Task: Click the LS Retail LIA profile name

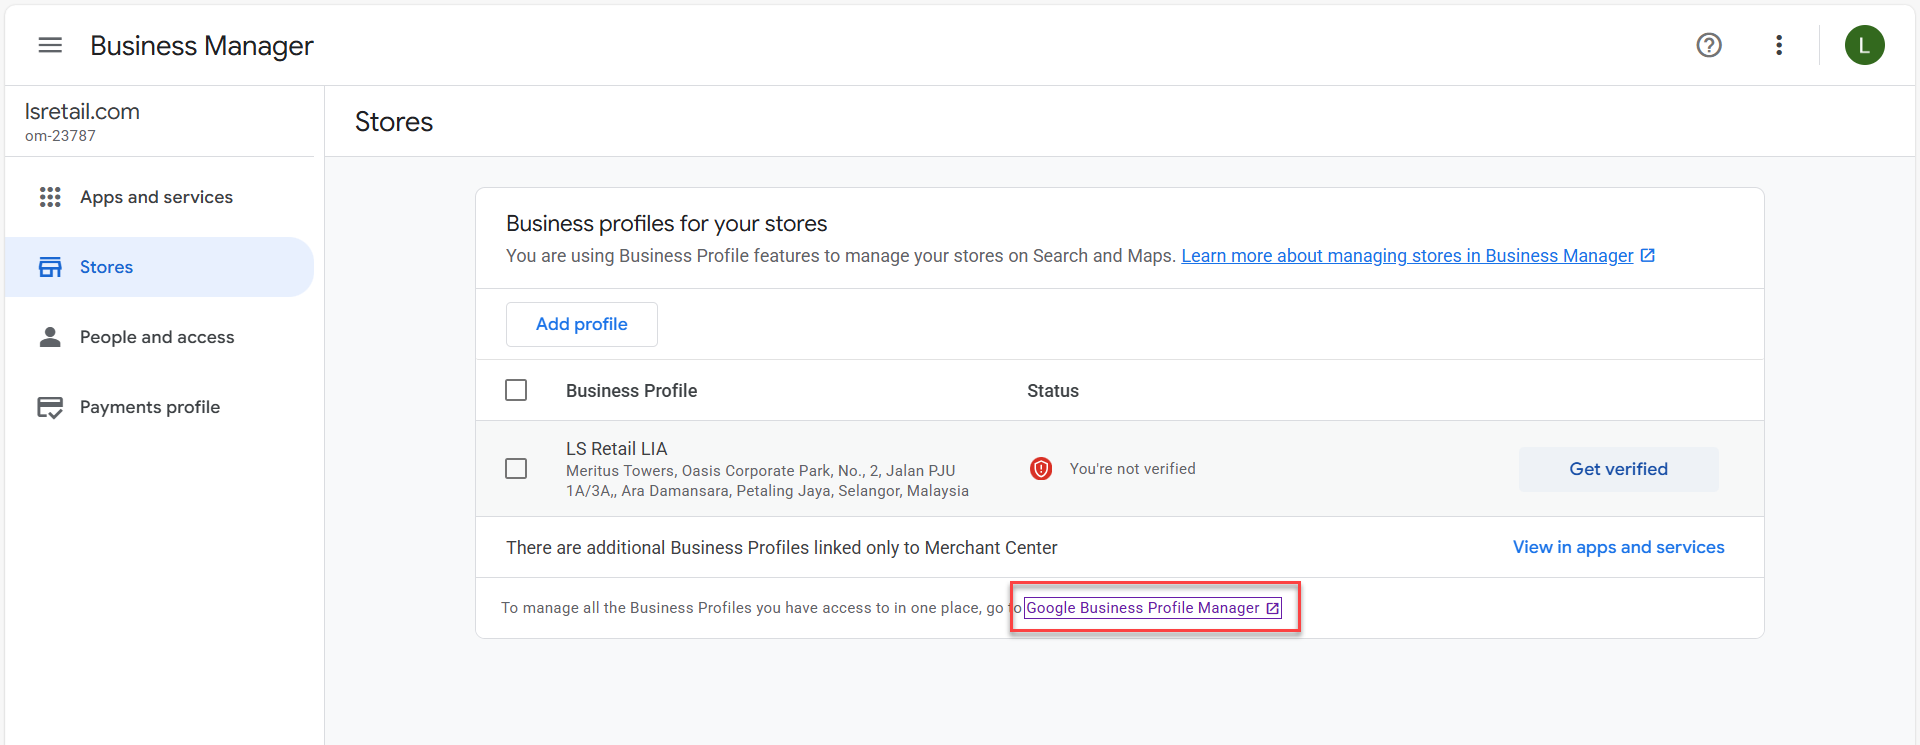Action: pos(616,449)
